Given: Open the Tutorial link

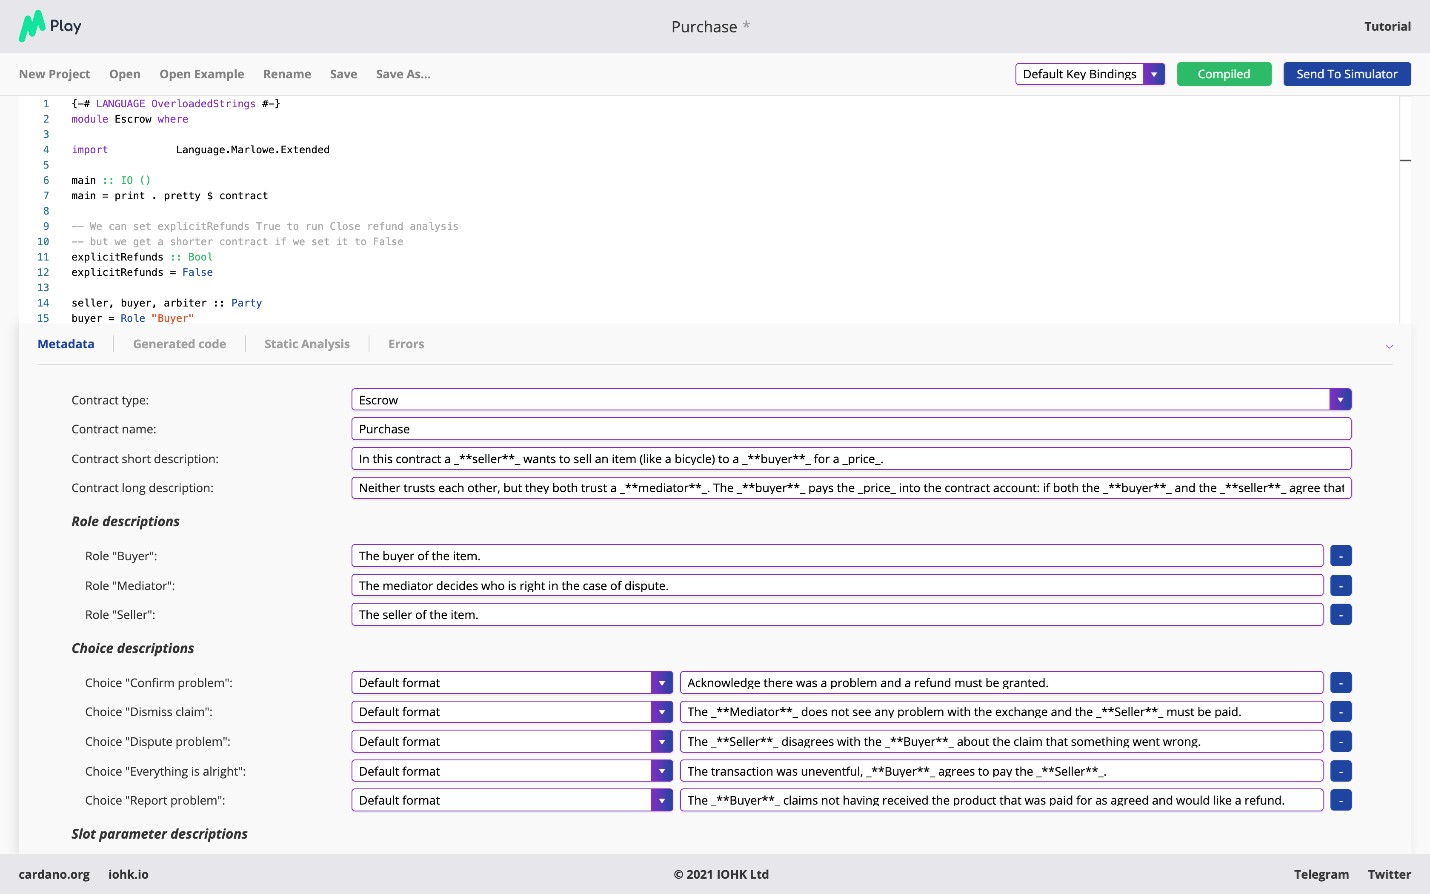Looking at the screenshot, I should (1388, 27).
